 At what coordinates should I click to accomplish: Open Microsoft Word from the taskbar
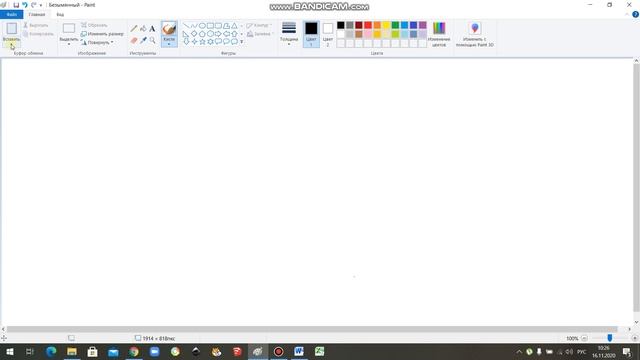[x=299, y=351]
